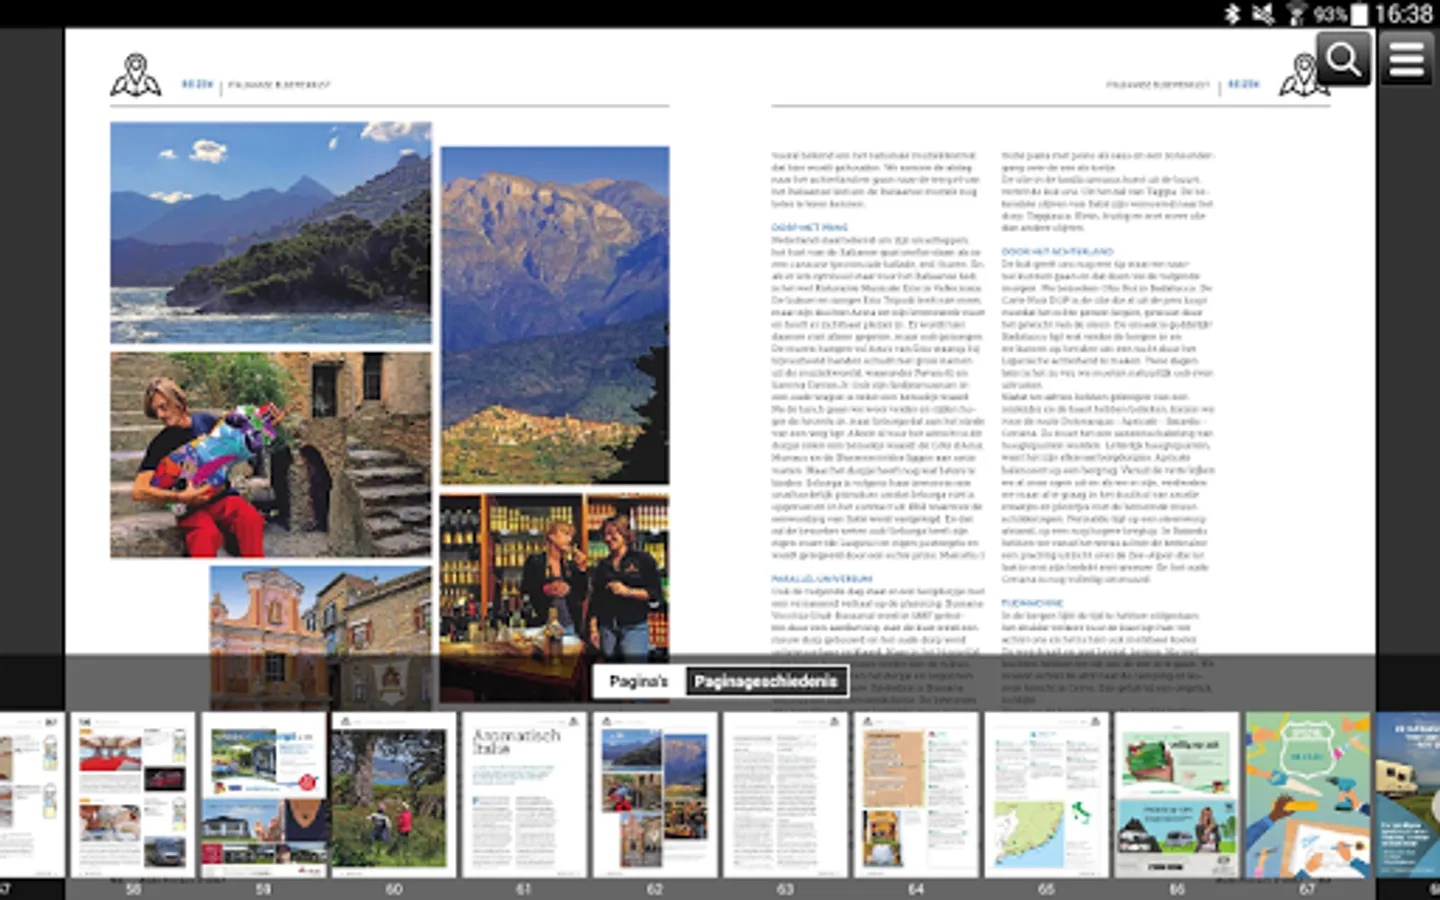1440x900 pixels.
Task: Open the partly visible page 68 thumbnail
Action: pos(1408,794)
